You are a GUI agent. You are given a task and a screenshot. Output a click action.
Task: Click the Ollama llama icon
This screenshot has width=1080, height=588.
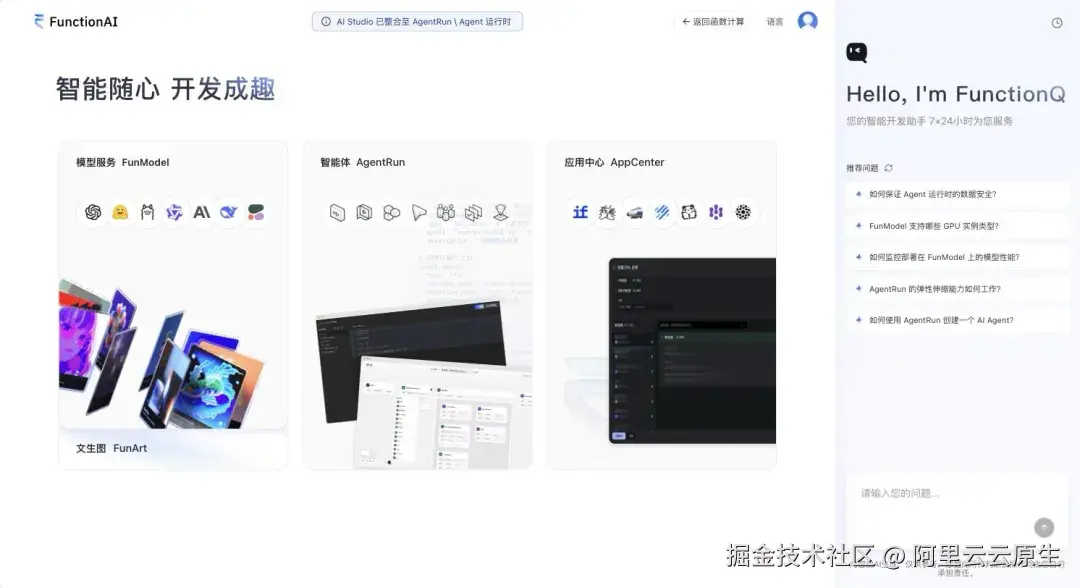tap(147, 212)
